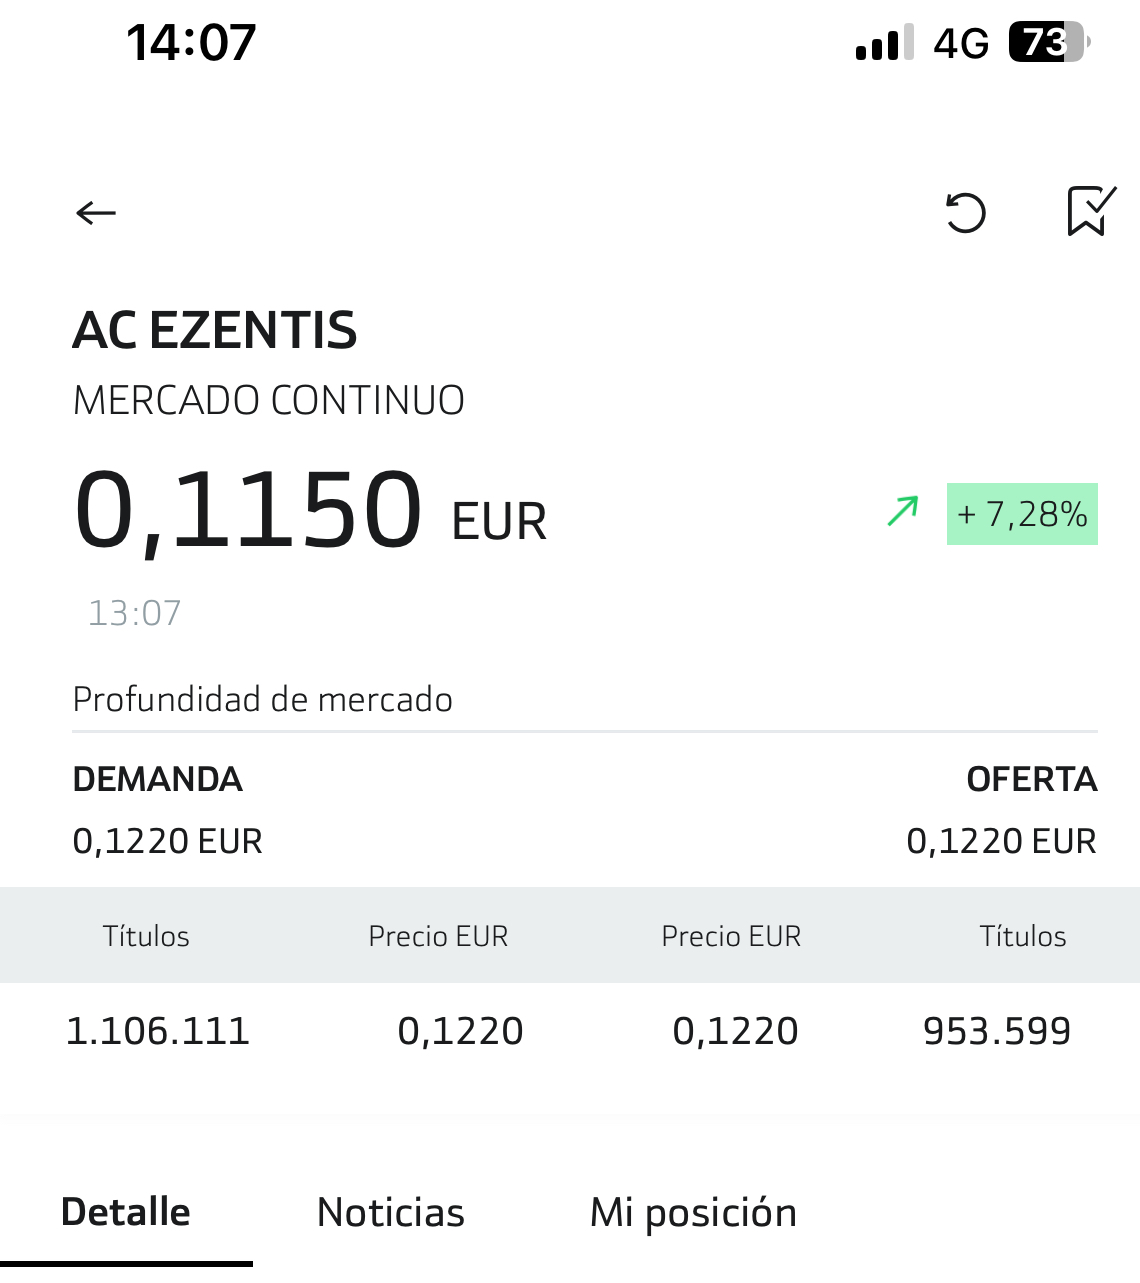The height and width of the screenshot is (1283, 1140).
Task: Tap the 14:07 clock in status bar
Action: coord(191,43)
